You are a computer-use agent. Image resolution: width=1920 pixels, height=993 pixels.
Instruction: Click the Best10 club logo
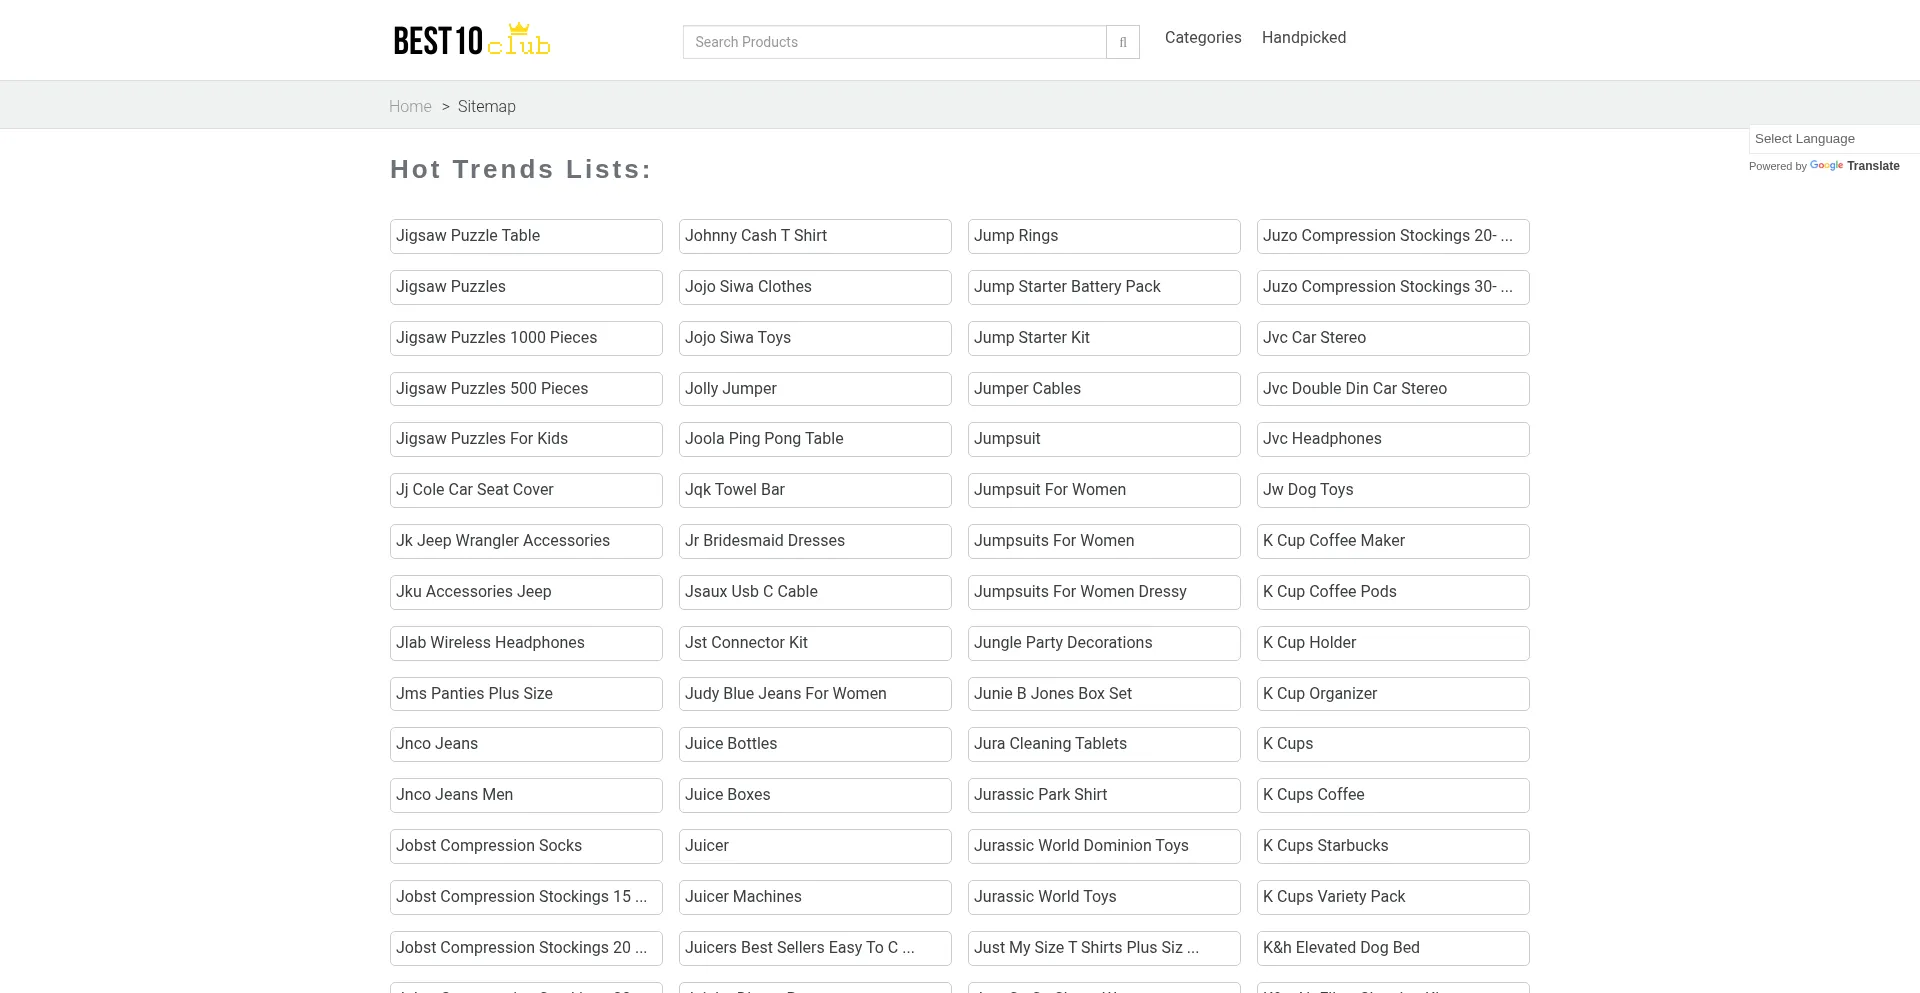pyautogui.click(x=471, y=41)
